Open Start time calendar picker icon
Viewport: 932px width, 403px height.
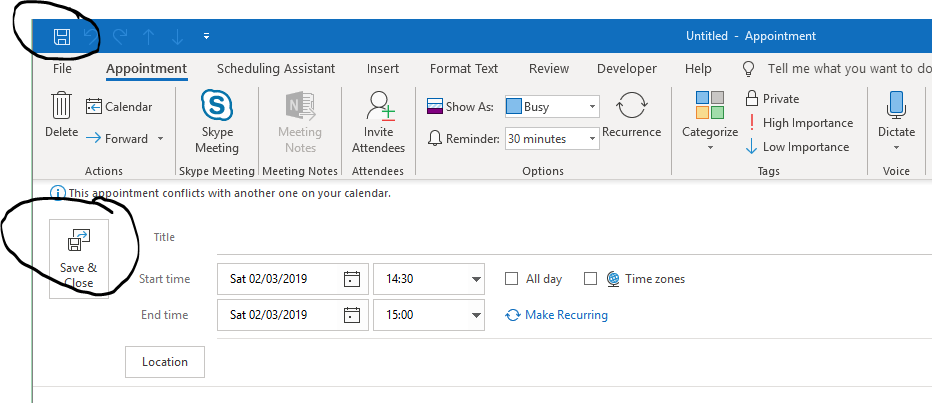pos(352,279)
